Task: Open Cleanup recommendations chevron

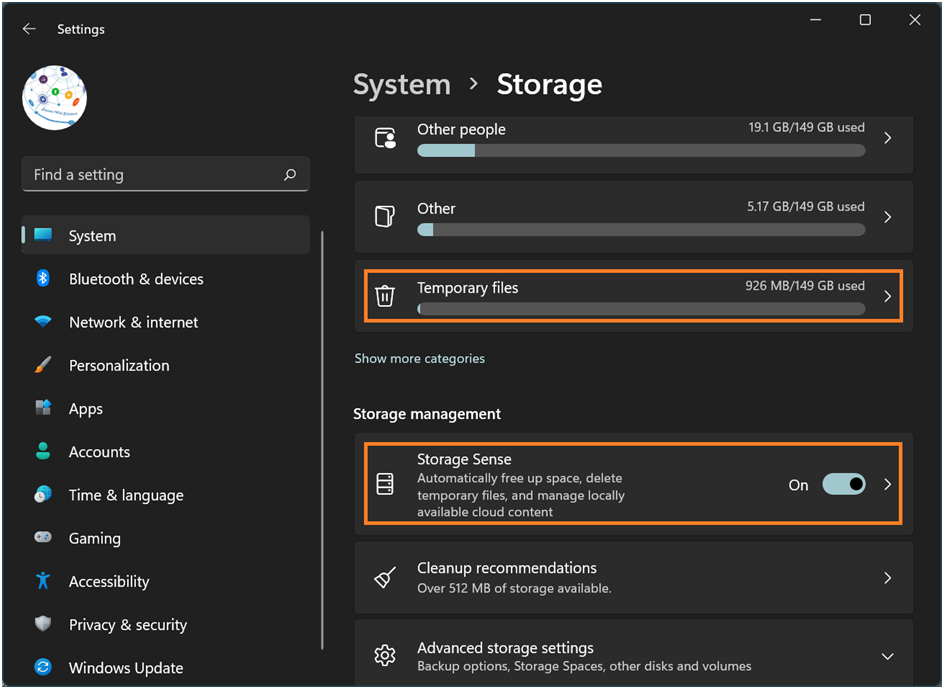Action: point(887,578)
